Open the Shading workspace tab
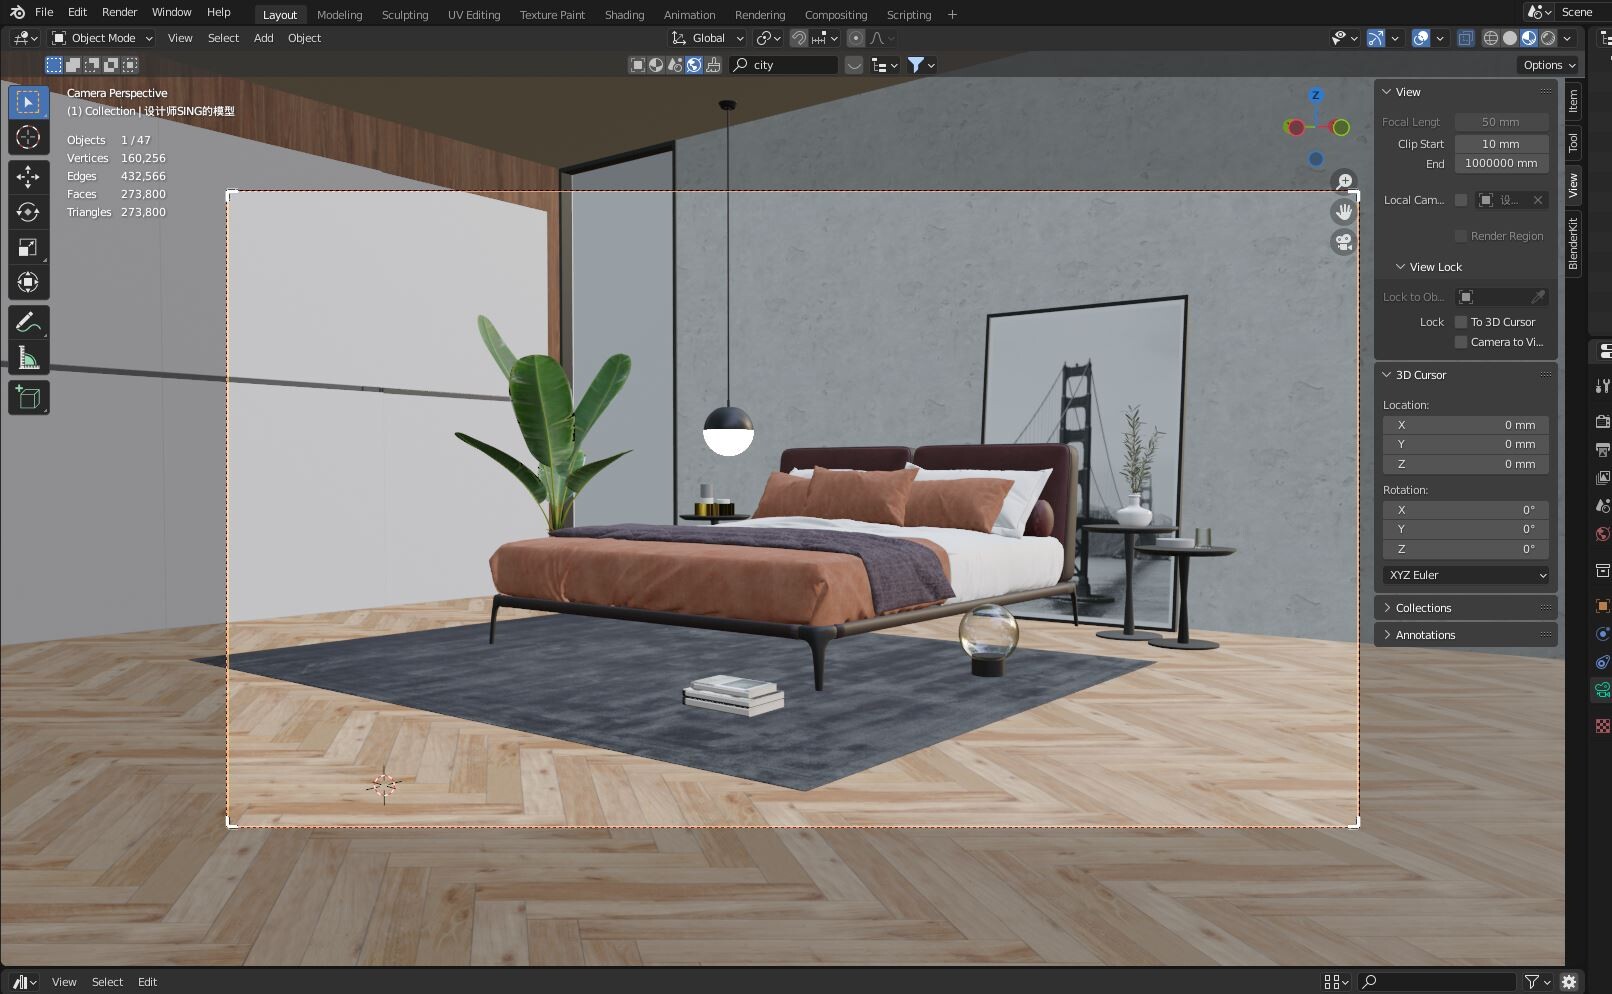Viewport: 1612px width, 994px height. [624, 14]
